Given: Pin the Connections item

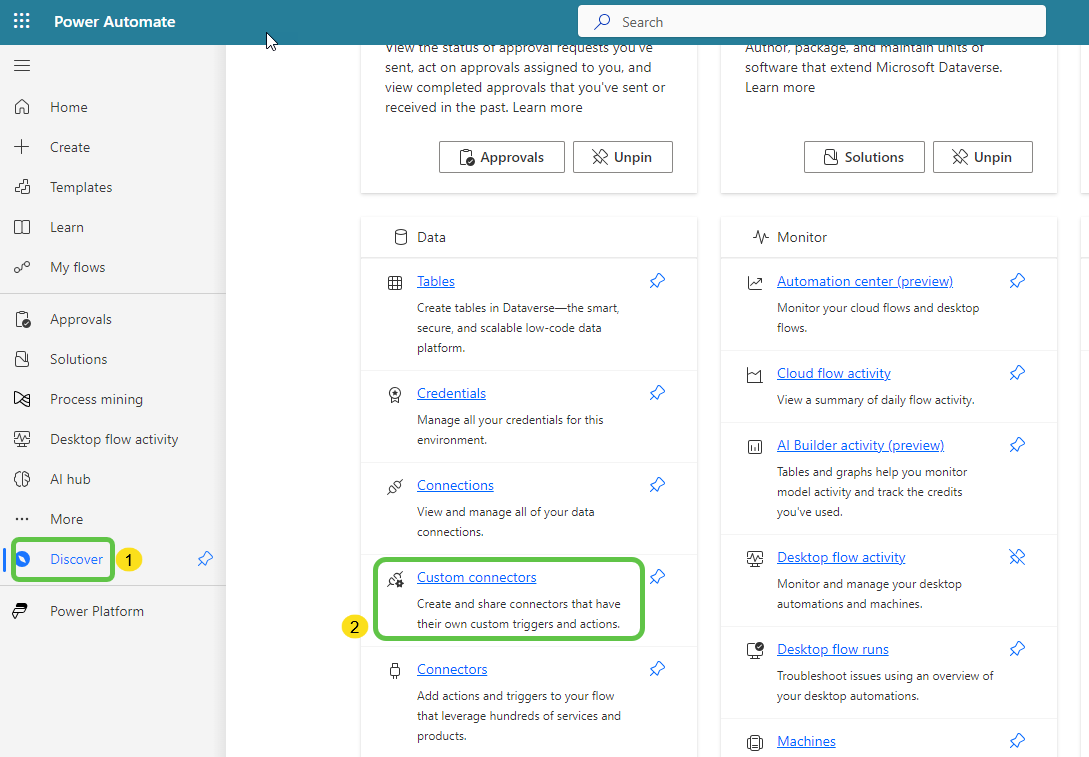Looking at the screenshot, I should click(657, 485).
